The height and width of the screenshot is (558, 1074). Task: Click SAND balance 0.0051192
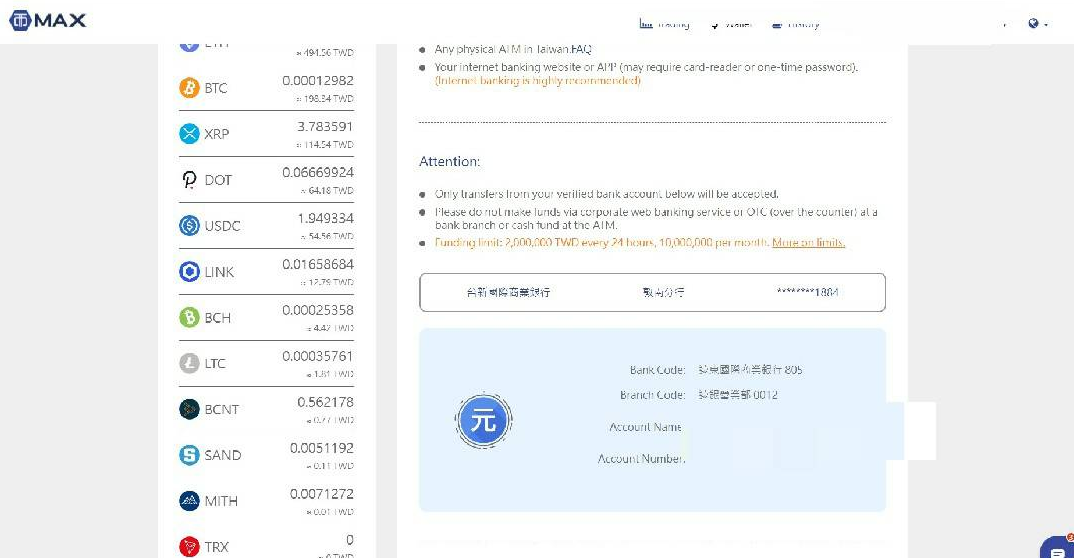[322, 448]
